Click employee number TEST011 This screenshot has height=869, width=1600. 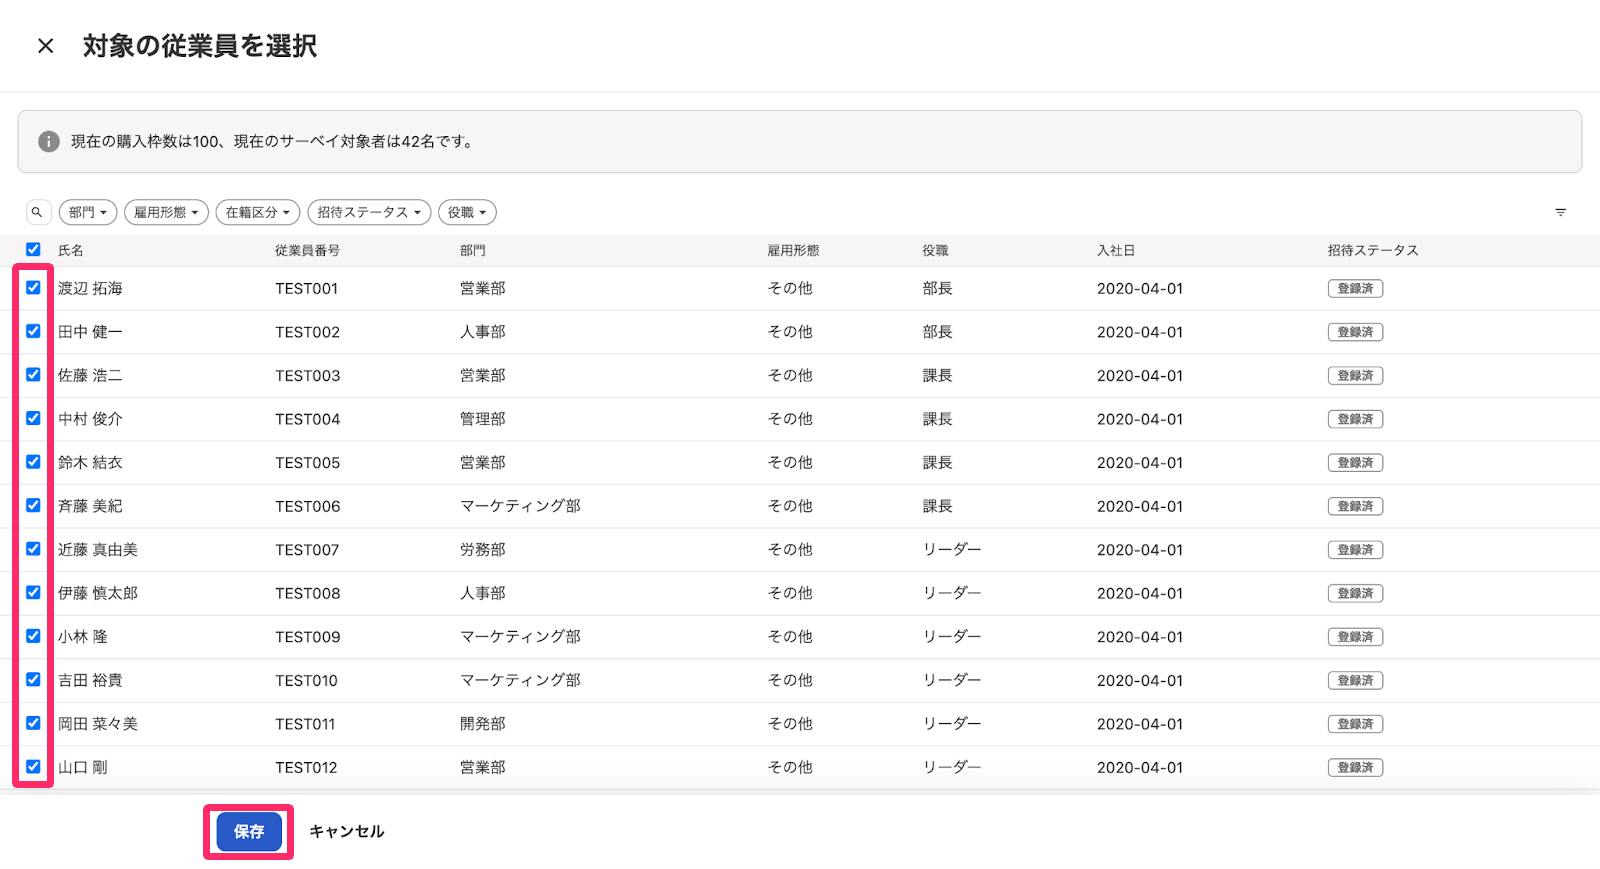(x=305, y=724)
